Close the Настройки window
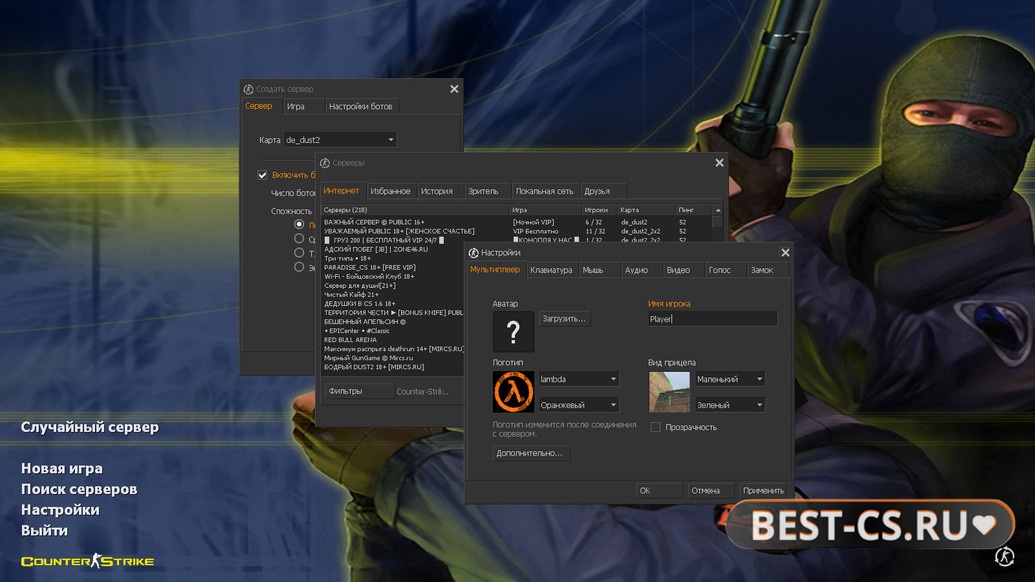Viewport: 1035px width, 582px height. click(x=785, y=253)
